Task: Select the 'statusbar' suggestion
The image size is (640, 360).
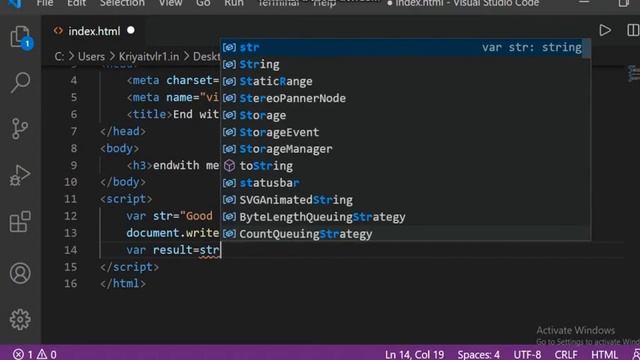Action: [x=402, y=183]
